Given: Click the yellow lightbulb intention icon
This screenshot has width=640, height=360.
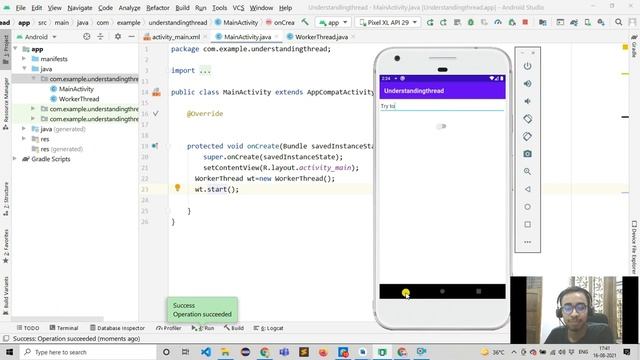Looking at the screenshot, I should 178,187.
